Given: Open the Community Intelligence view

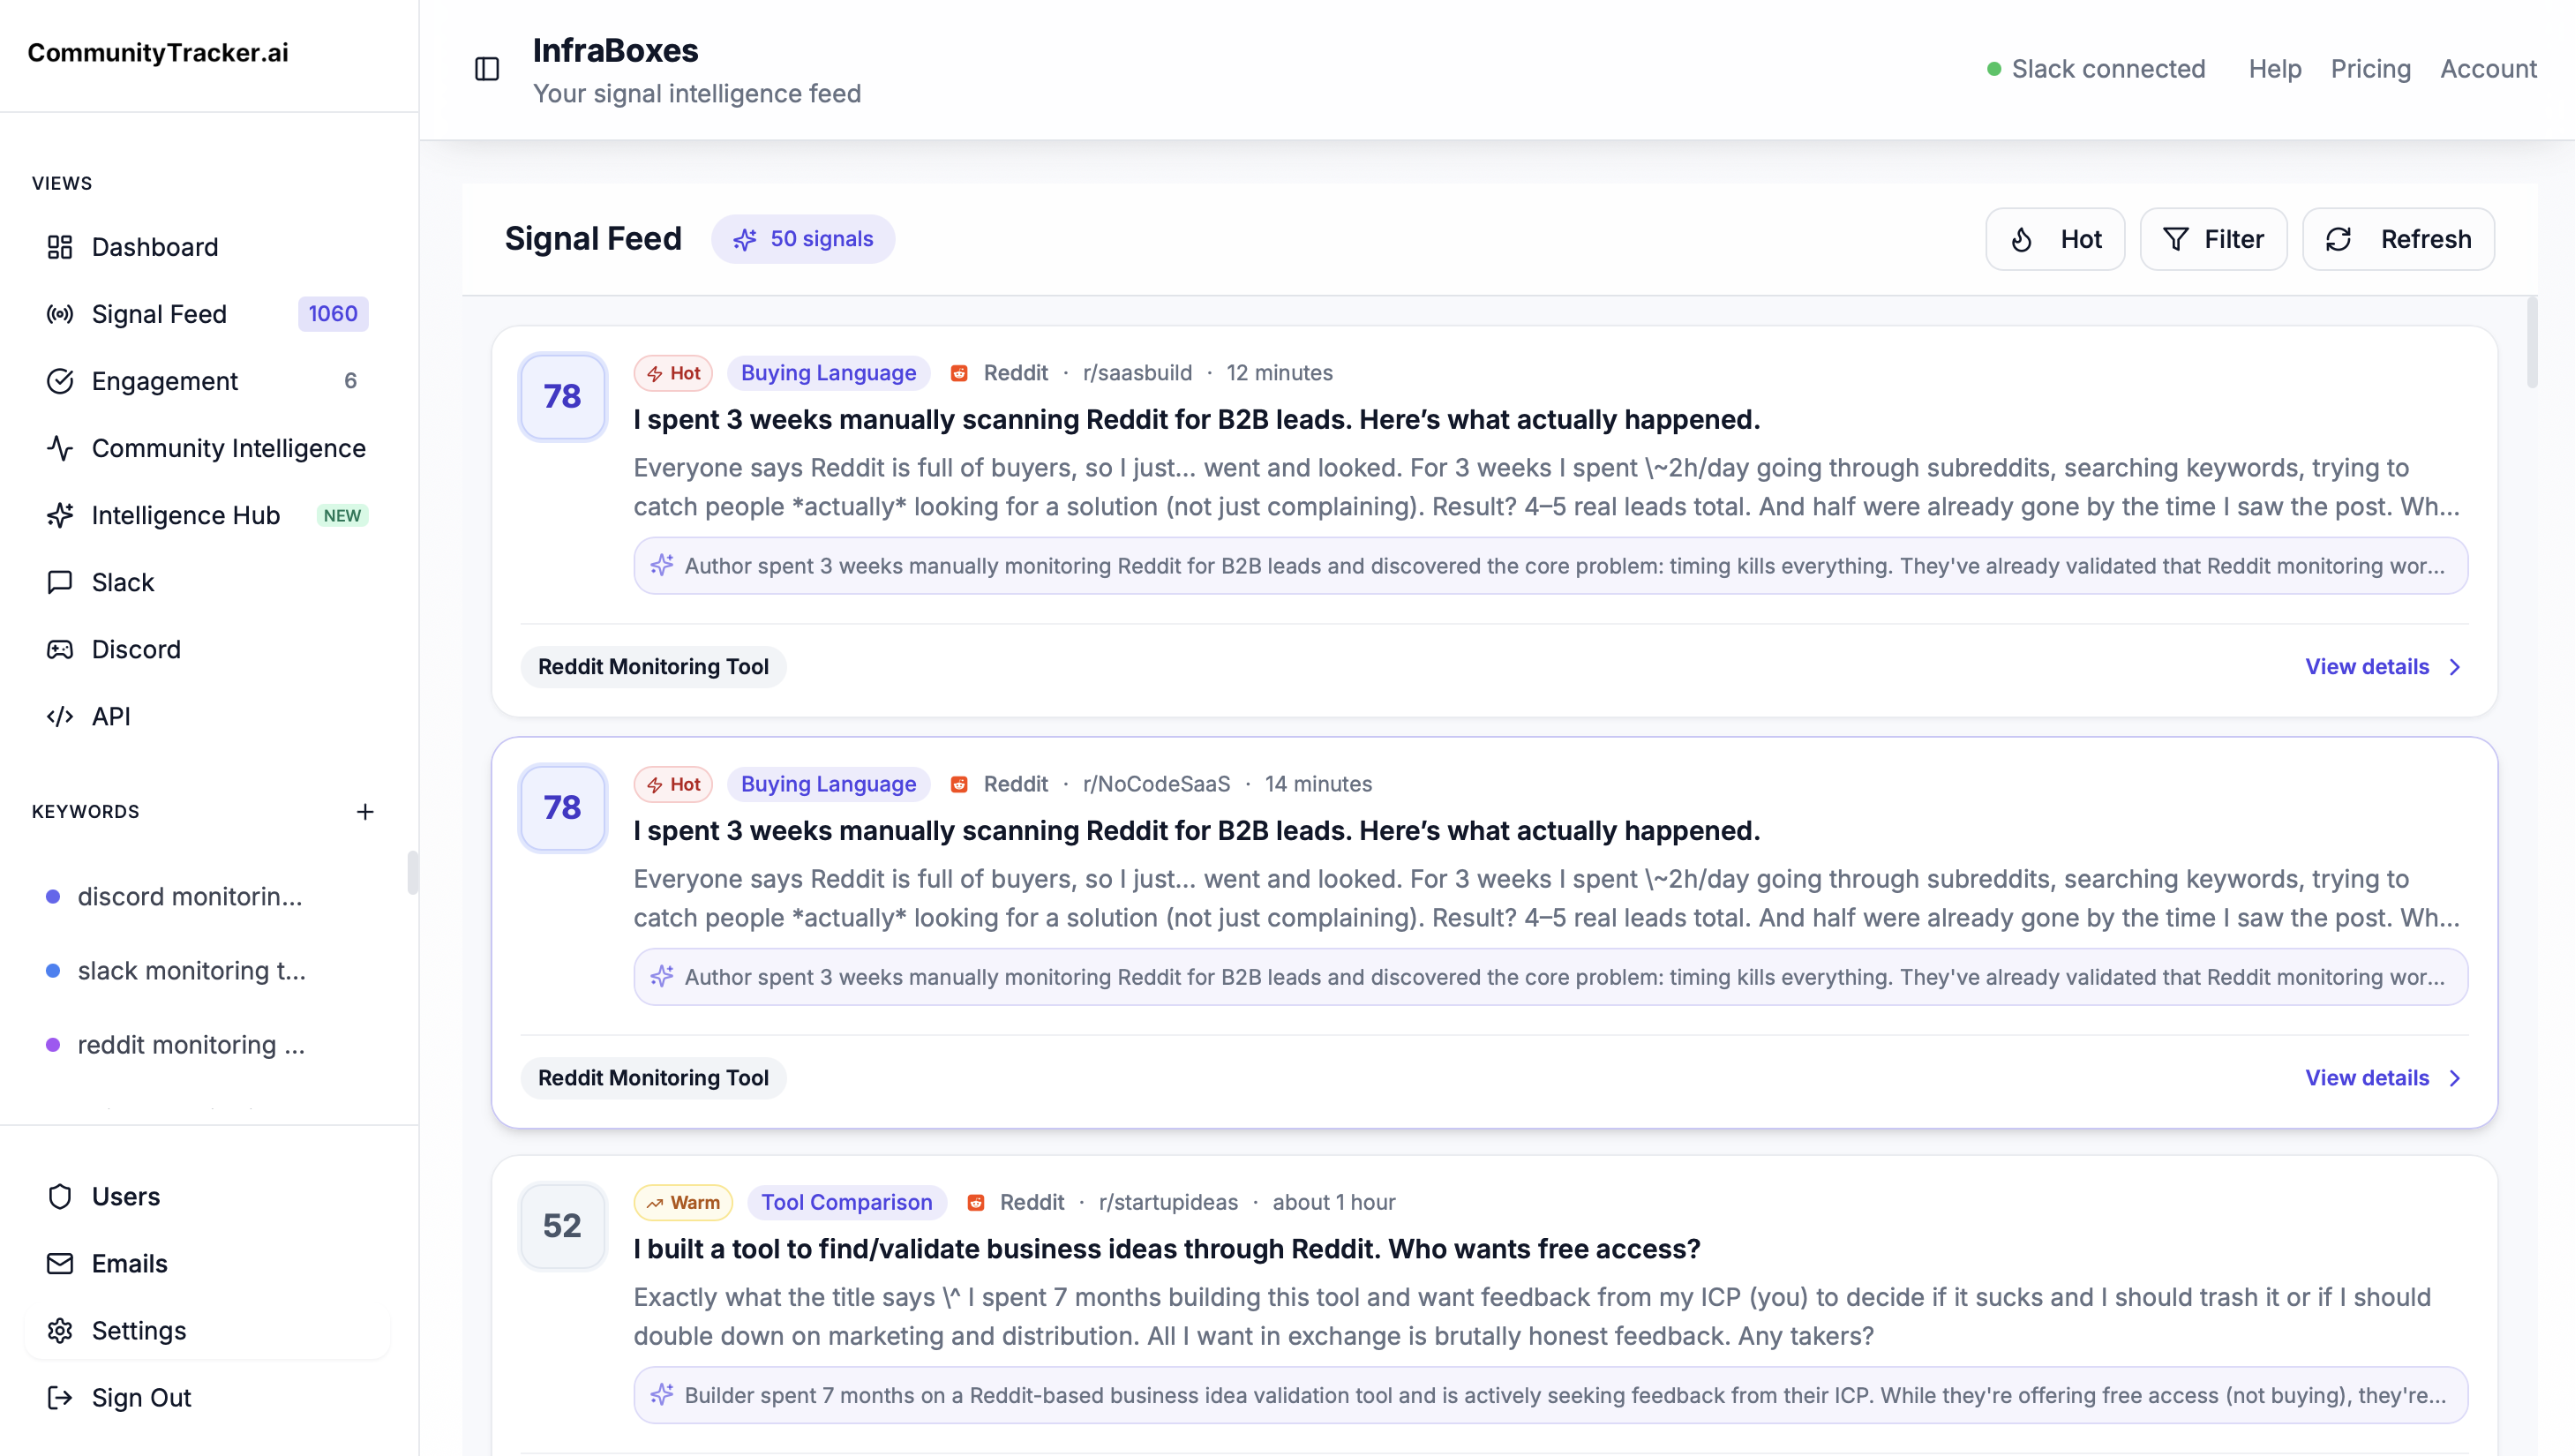Looking at the screenshot, I should pyautogui.click(x=228, y=448).
